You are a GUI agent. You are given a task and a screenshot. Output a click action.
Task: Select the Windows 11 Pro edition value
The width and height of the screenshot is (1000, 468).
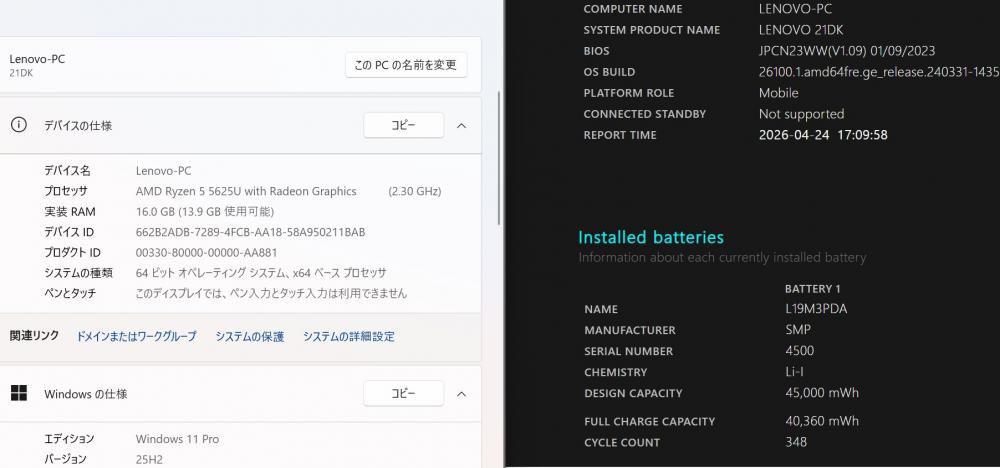click(177, 439)
